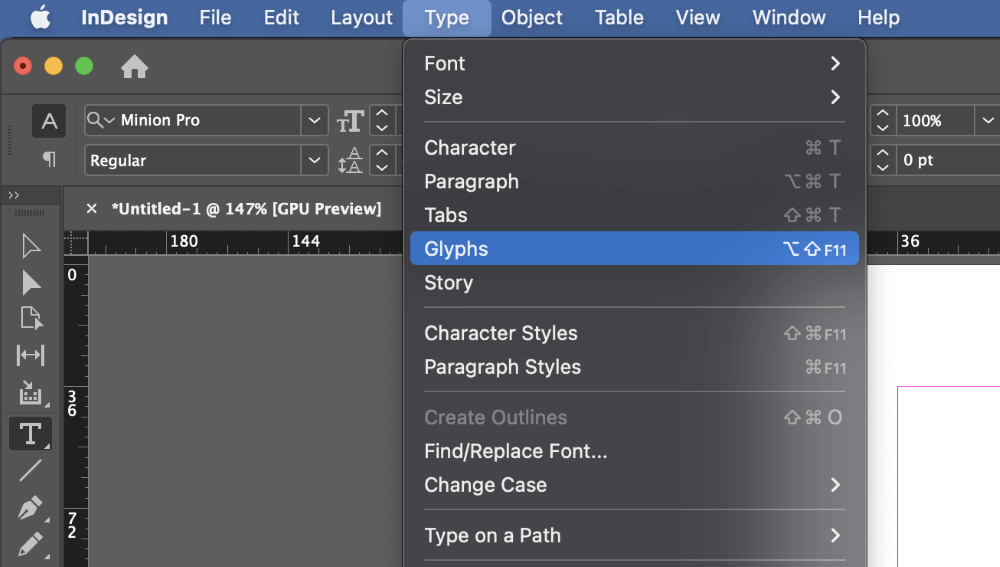Expand the Size submenu

[635, 97]
